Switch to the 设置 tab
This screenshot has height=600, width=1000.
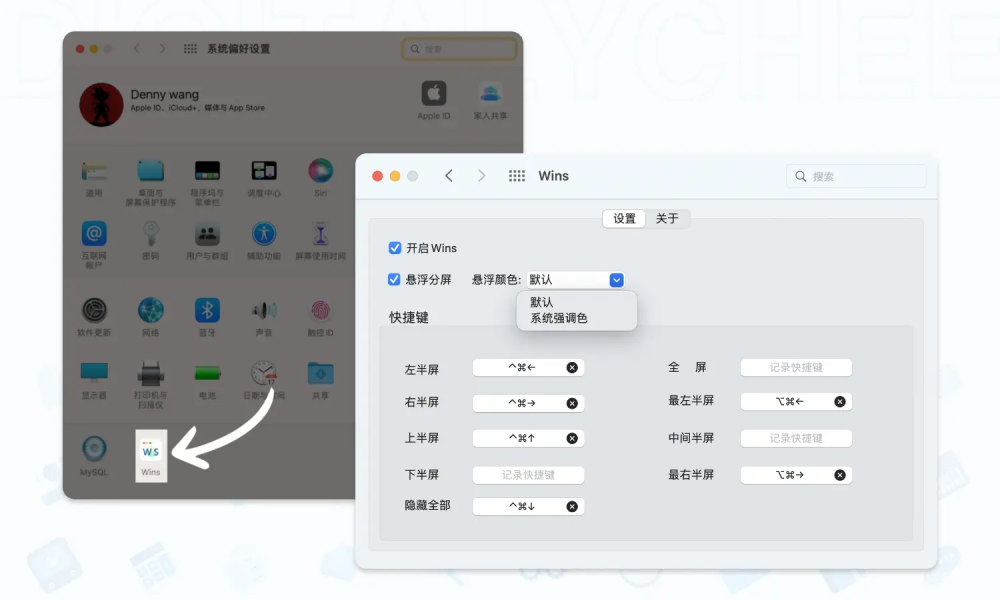624,219
